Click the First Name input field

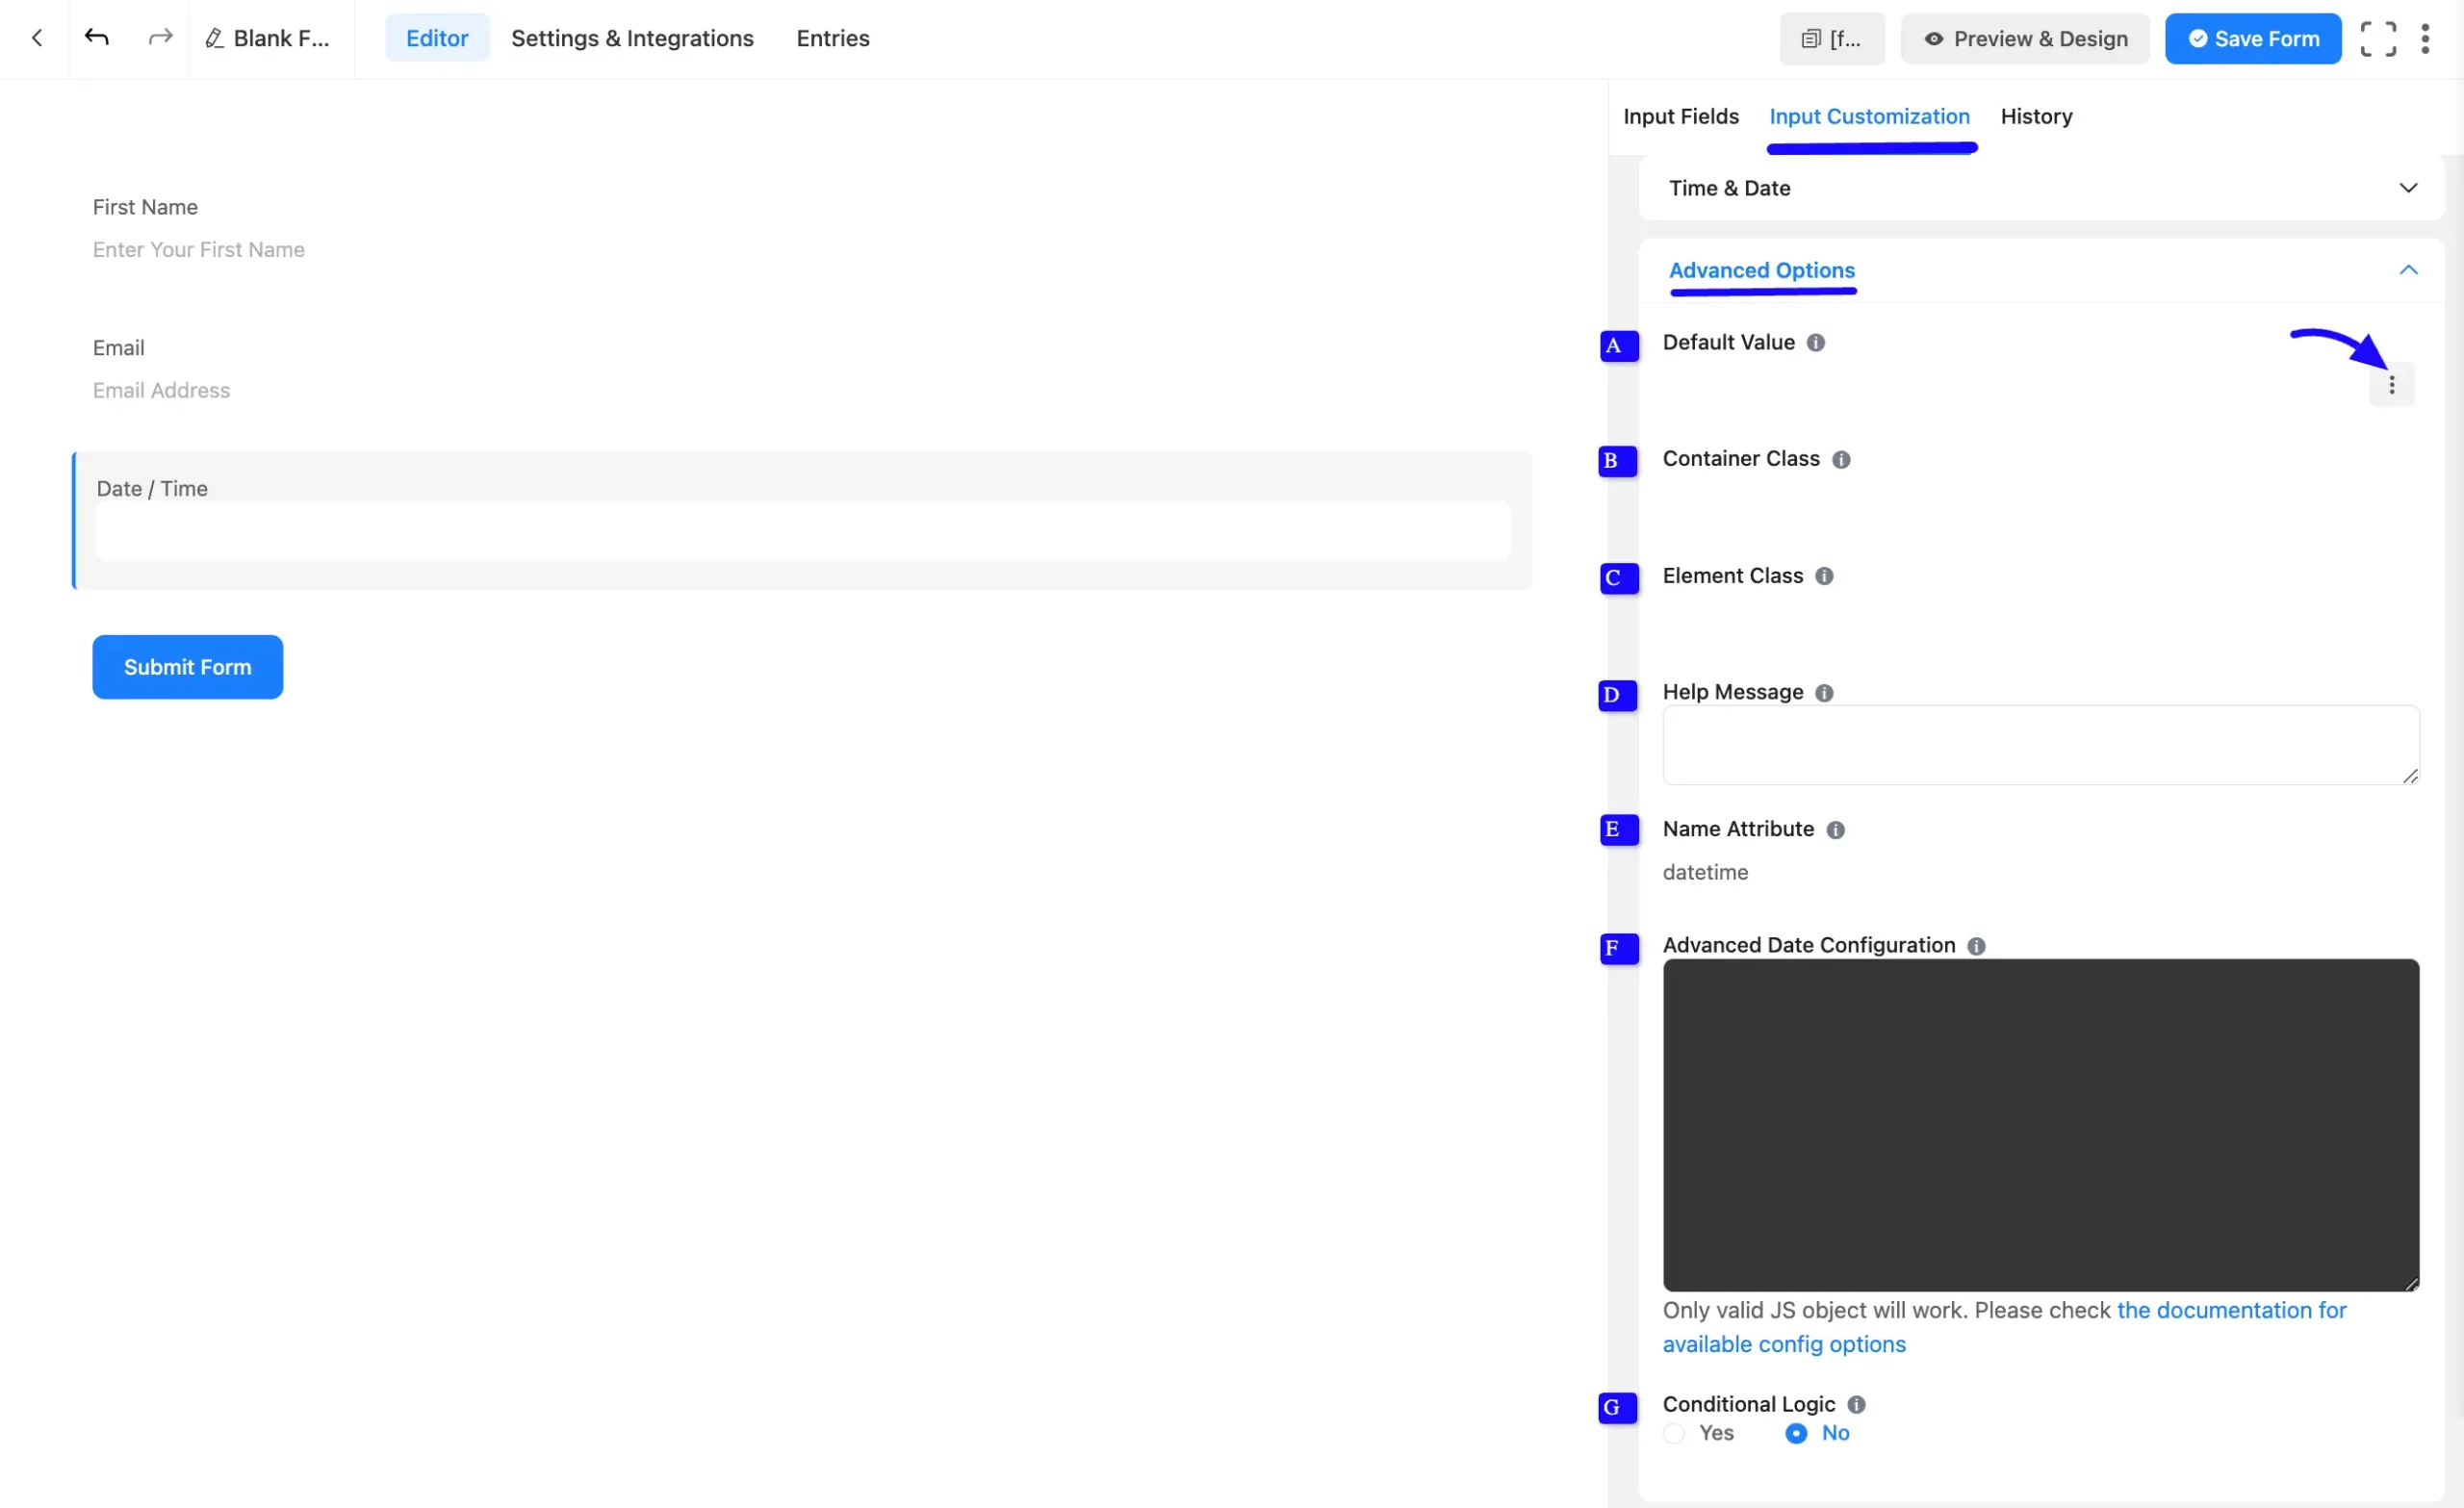[x=800, y=250]
